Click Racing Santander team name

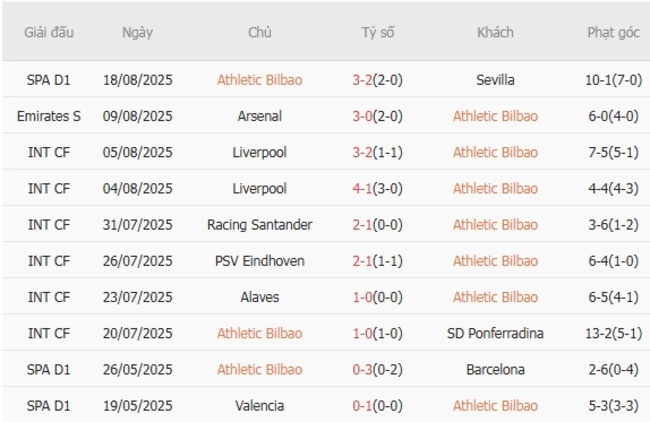tap(260, 225)
